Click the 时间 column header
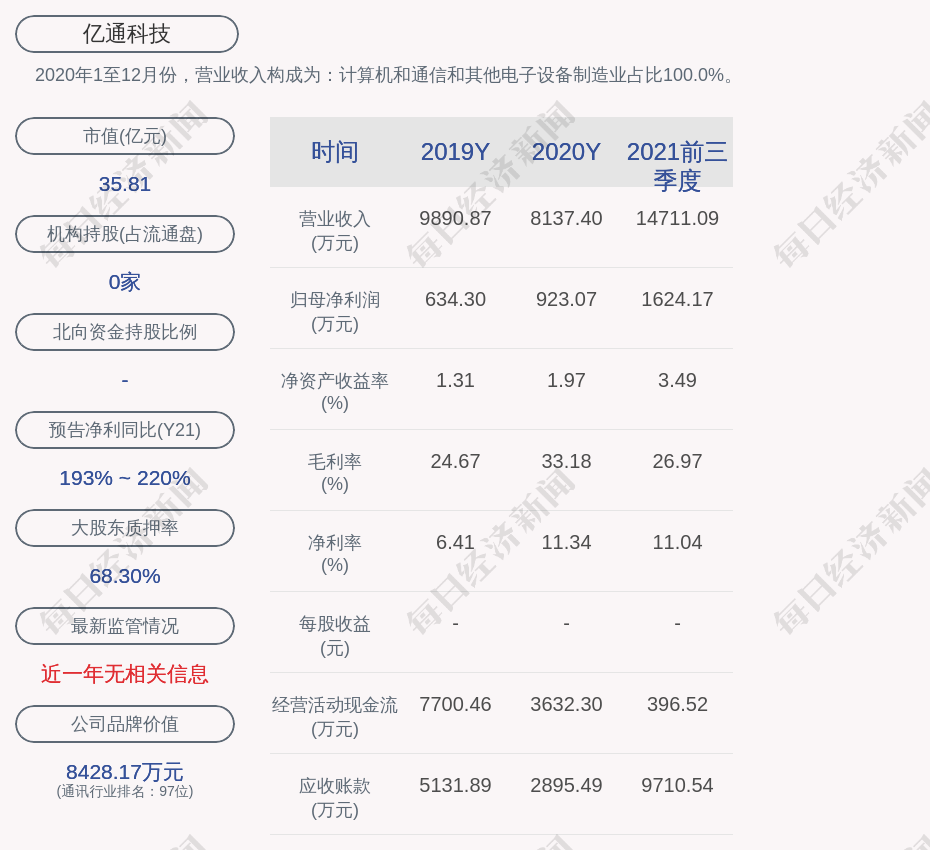 pos(335,152)
